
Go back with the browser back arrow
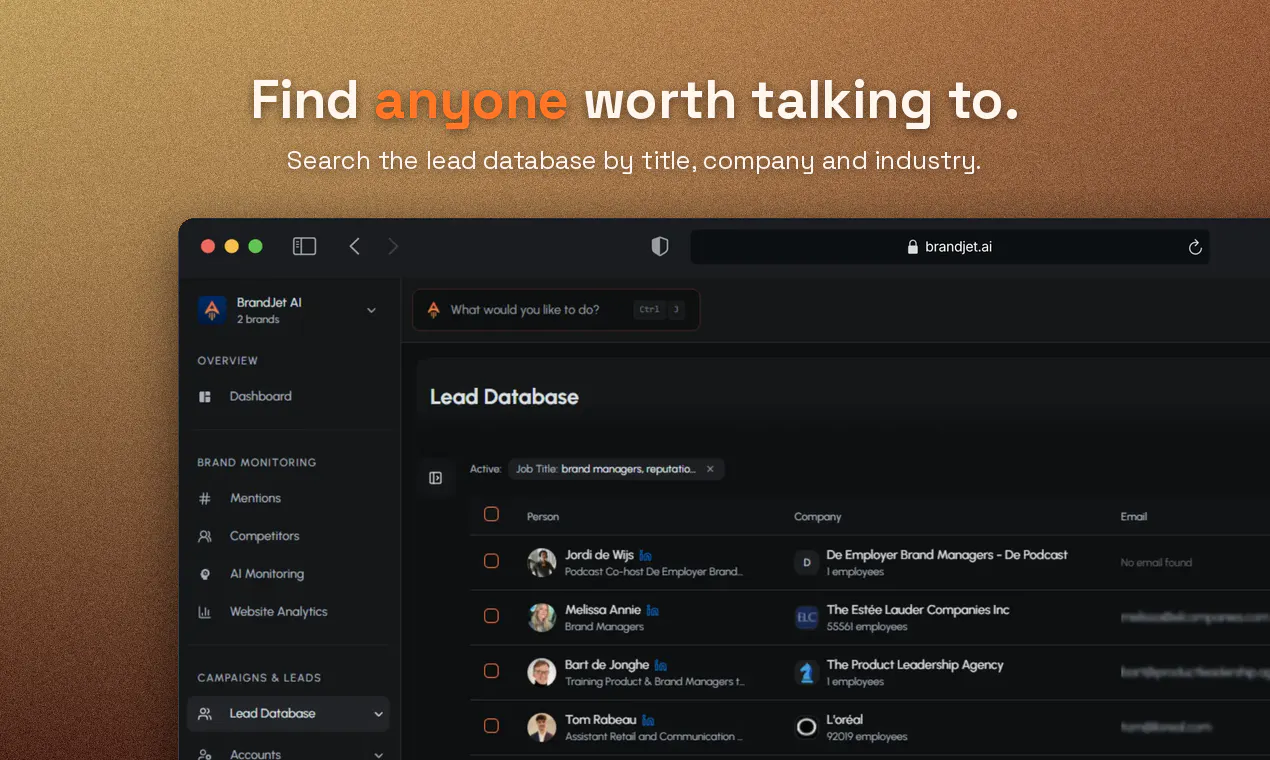pos(354,246)
